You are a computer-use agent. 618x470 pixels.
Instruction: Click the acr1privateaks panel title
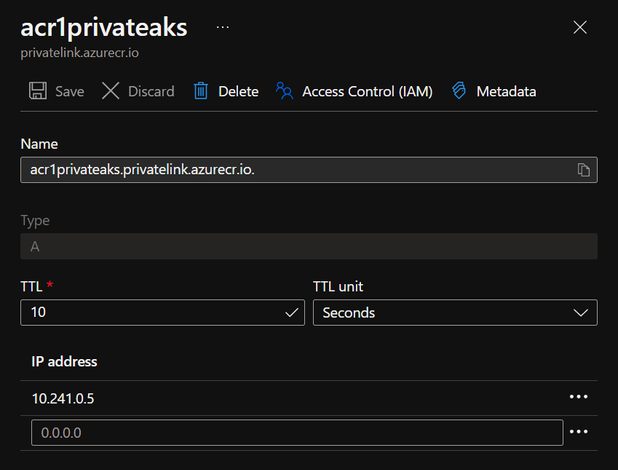pyautogui.click(x=104, y=28)
